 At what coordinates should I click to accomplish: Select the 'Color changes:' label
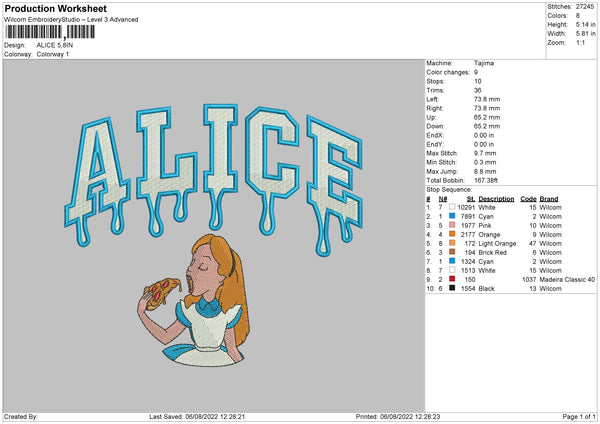click(448, 72)
